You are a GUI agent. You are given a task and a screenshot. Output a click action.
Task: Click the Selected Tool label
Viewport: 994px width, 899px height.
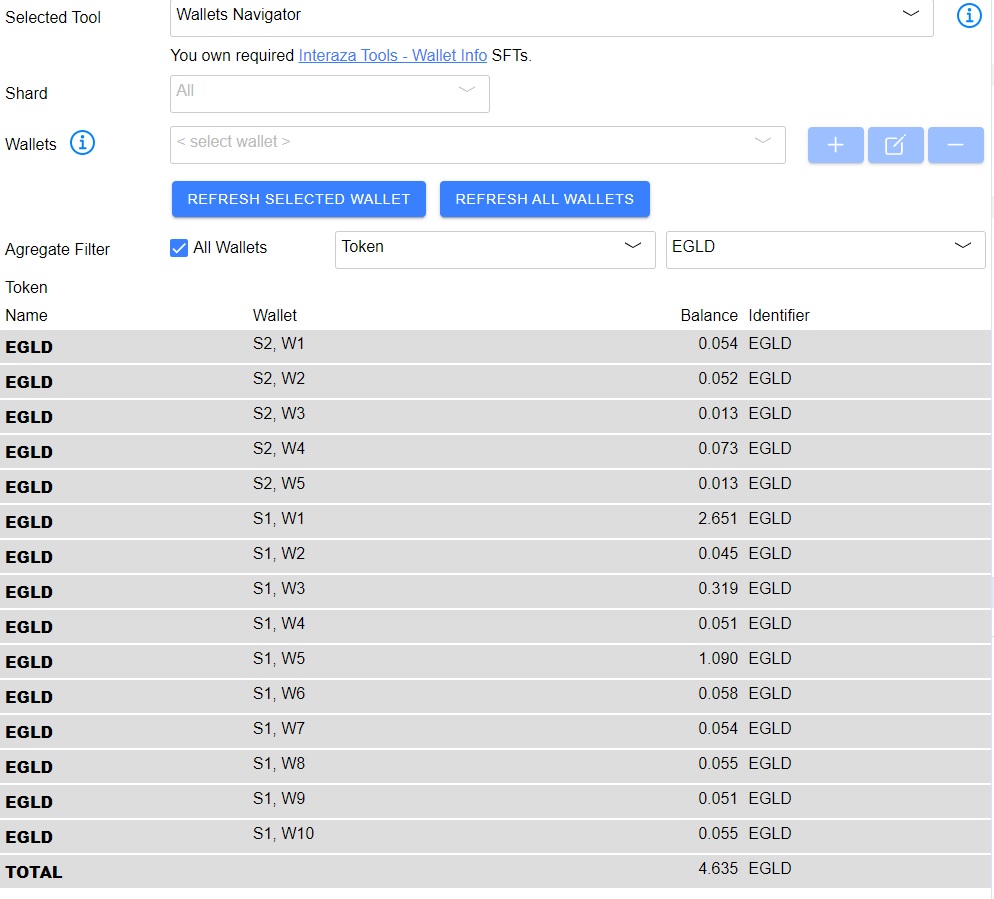click(x=53, y=17)
